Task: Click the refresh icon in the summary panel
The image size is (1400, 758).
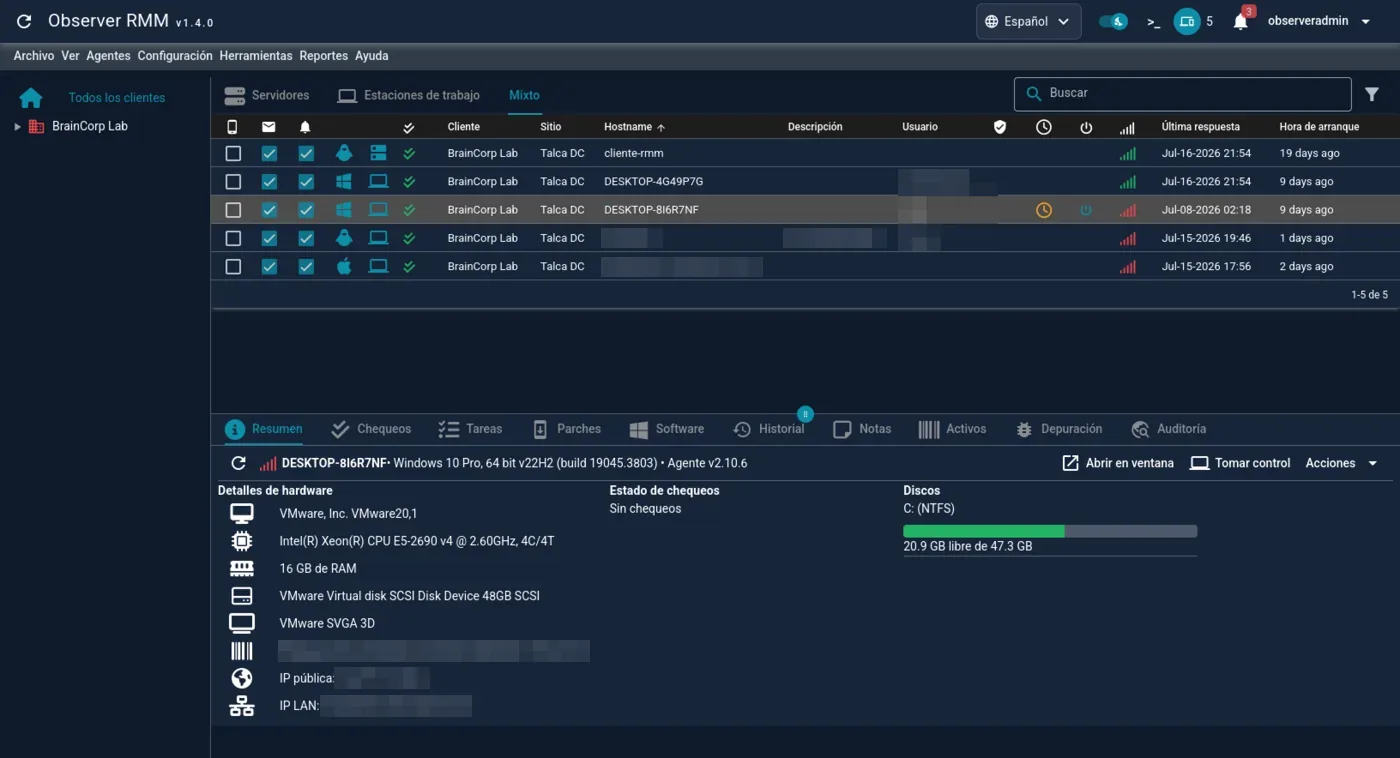Action: point(238,463)
